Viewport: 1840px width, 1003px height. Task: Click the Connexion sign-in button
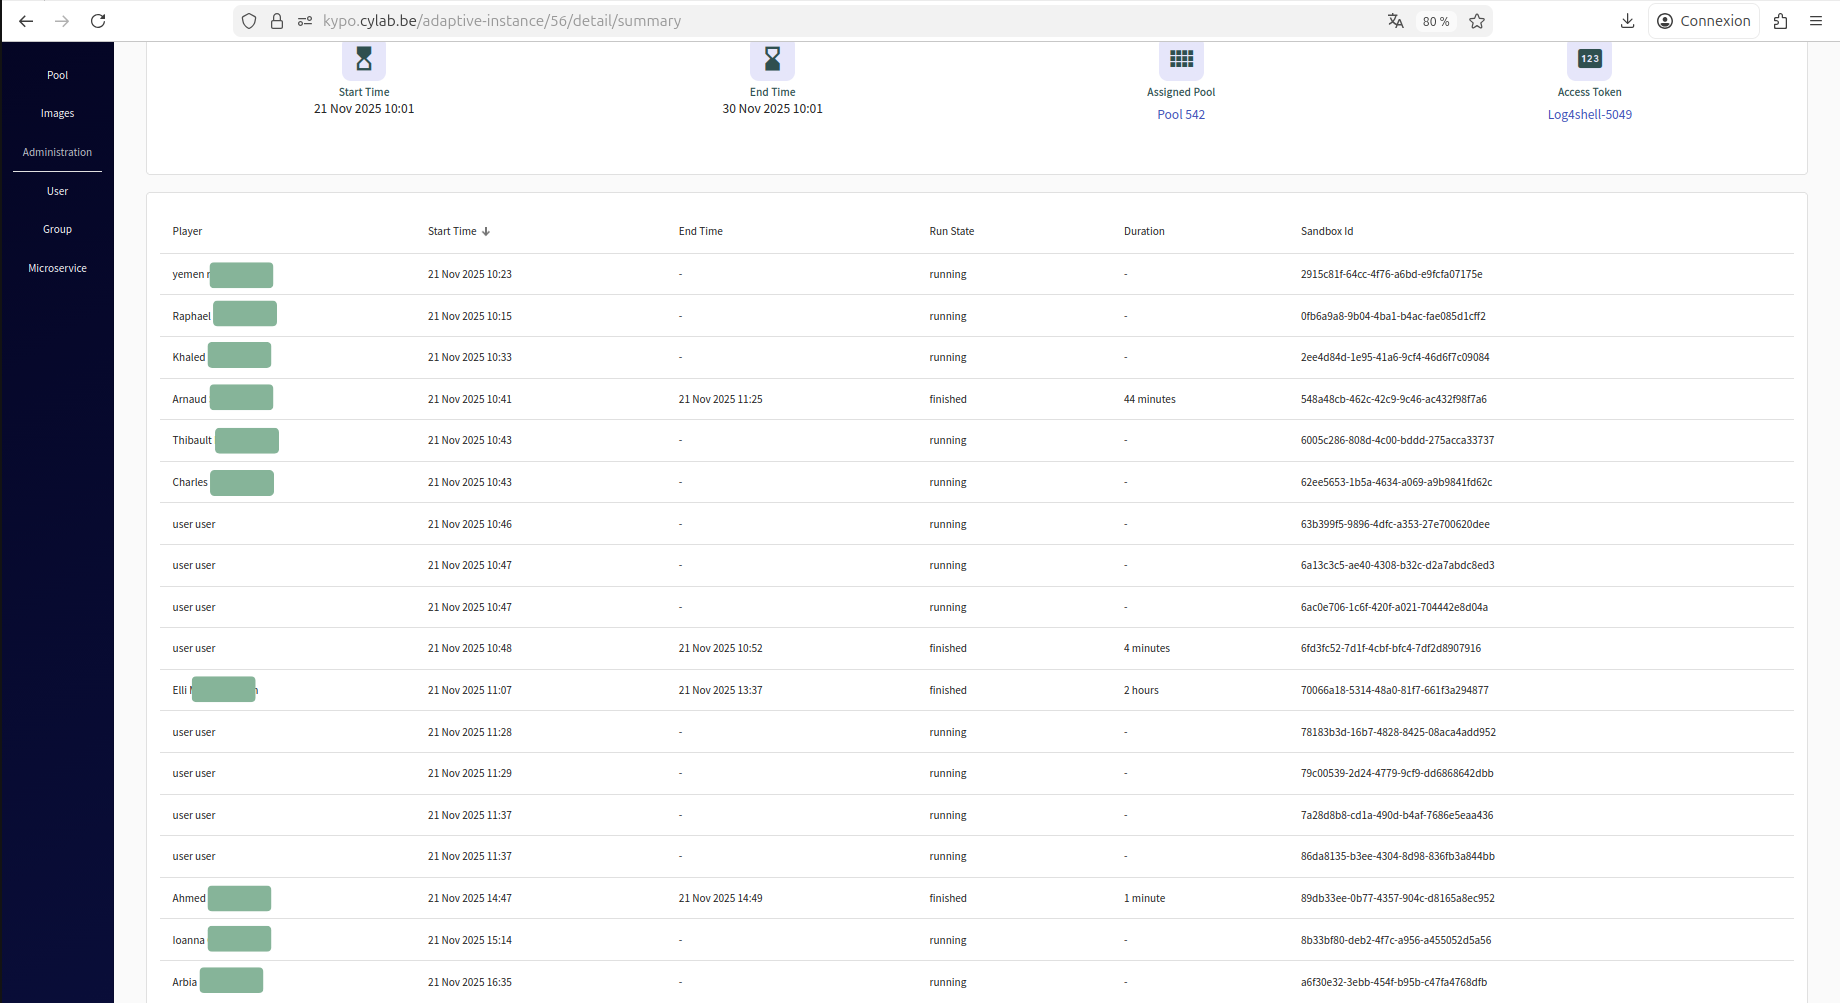point(1703,21)
